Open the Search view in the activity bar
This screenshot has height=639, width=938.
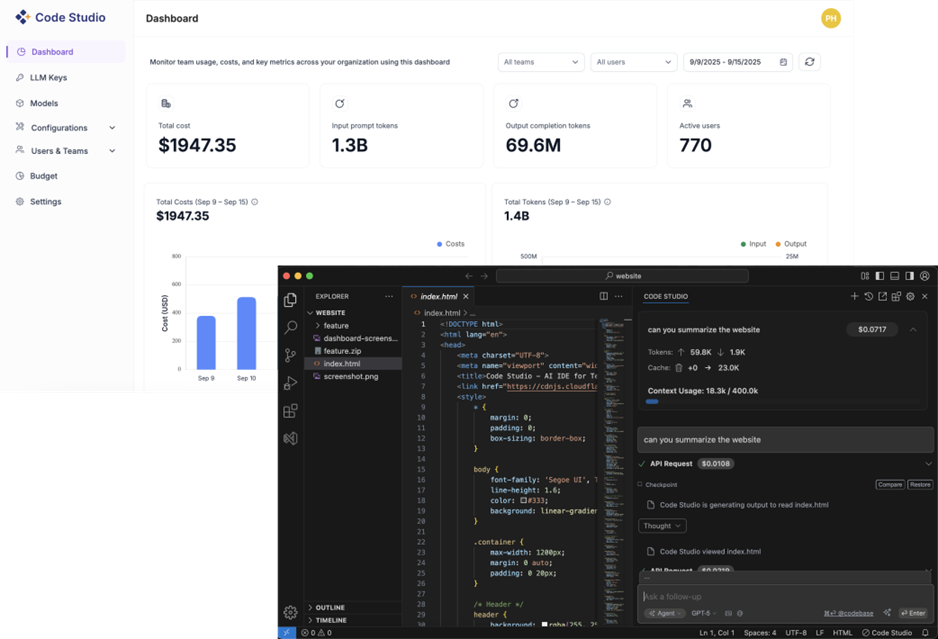290,327
